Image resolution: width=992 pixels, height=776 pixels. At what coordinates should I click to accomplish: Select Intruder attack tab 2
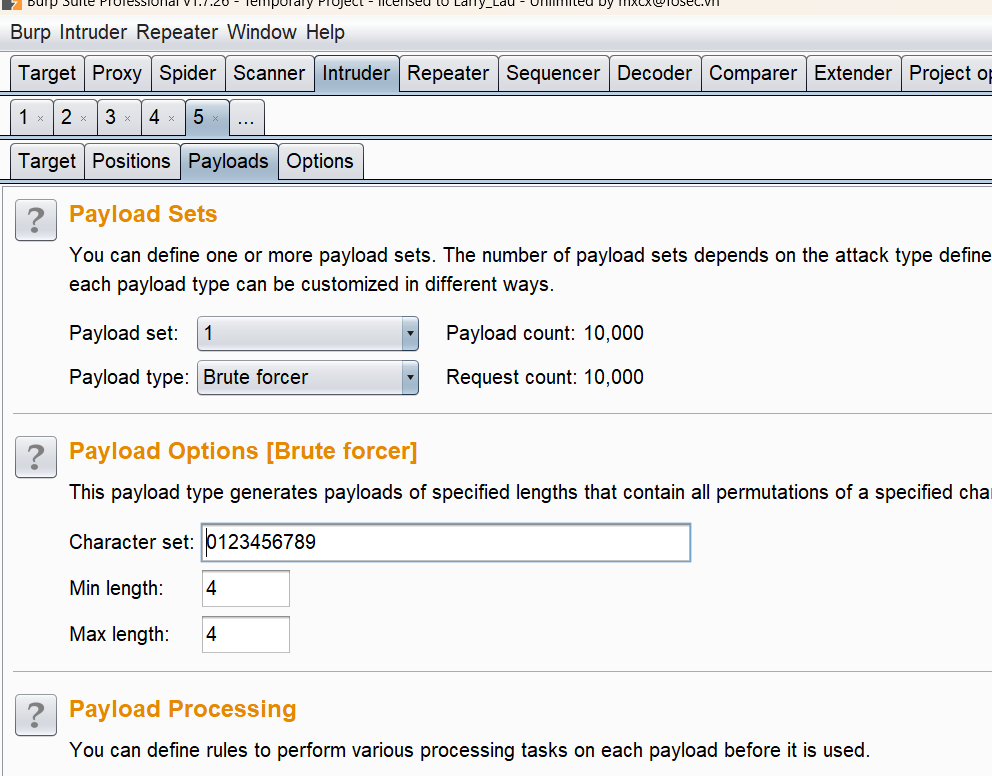[x=66, y=117]
